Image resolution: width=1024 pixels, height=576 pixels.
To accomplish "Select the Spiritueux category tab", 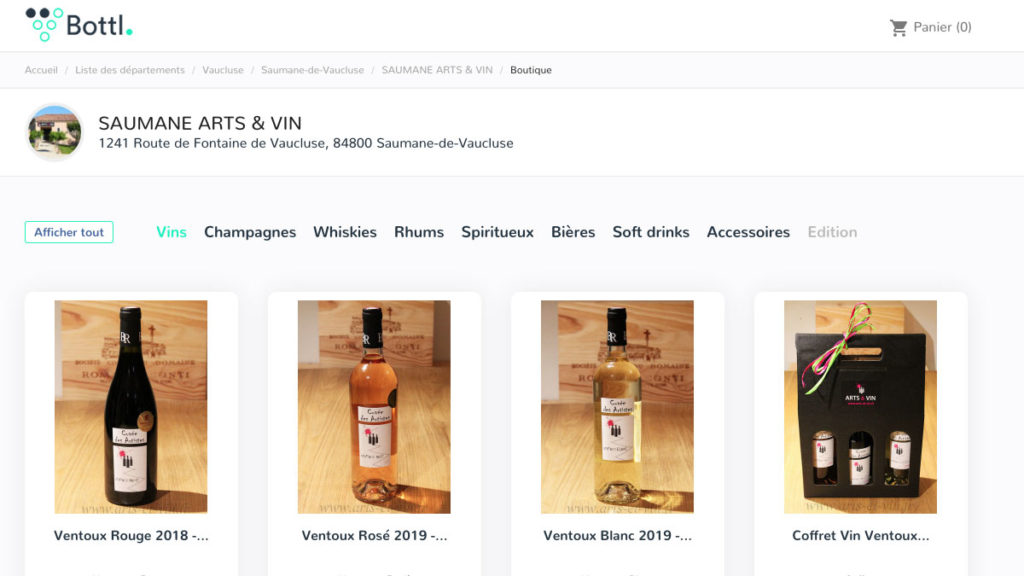I will 497,232.
